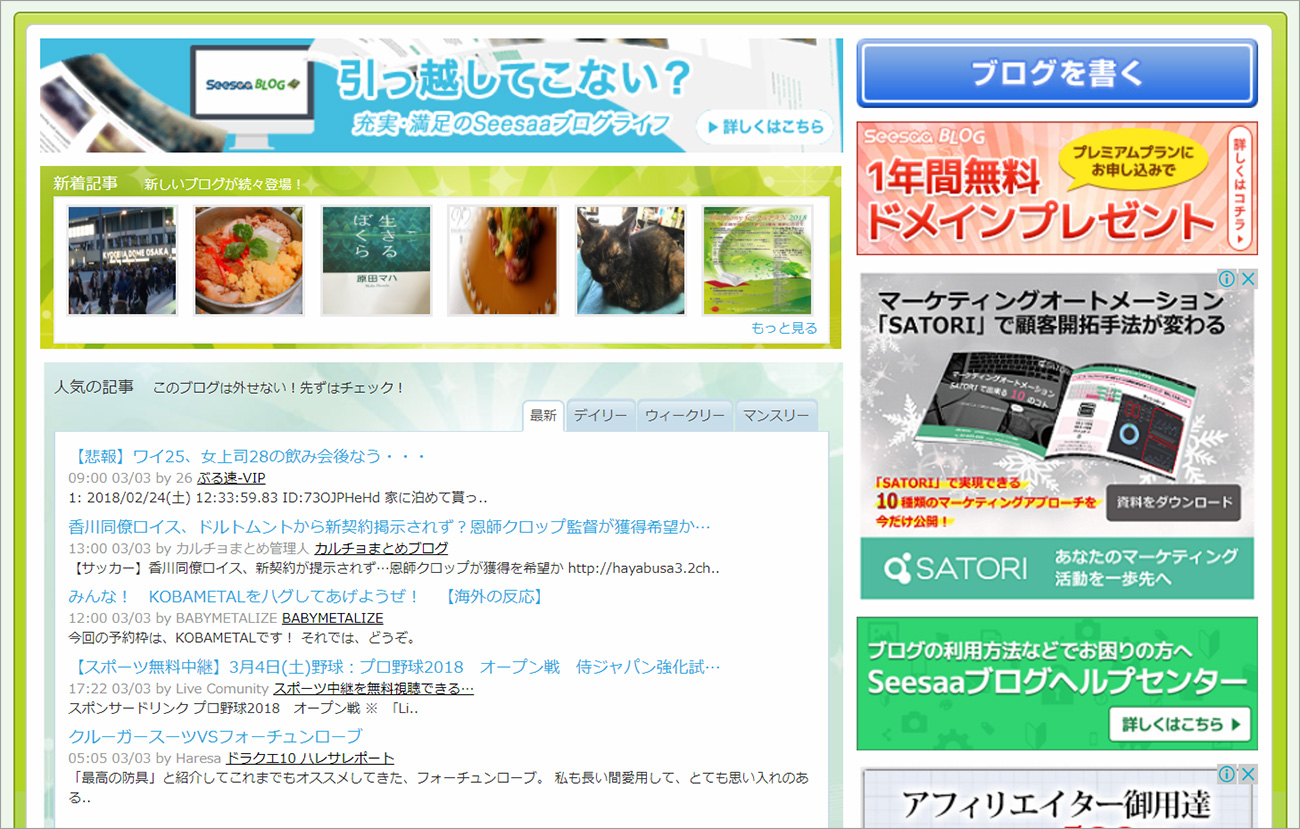This screenshot has width=1300, height=829.
Task: Open article about 香川同僚ロイス ドルトムント
Action: 389,527
